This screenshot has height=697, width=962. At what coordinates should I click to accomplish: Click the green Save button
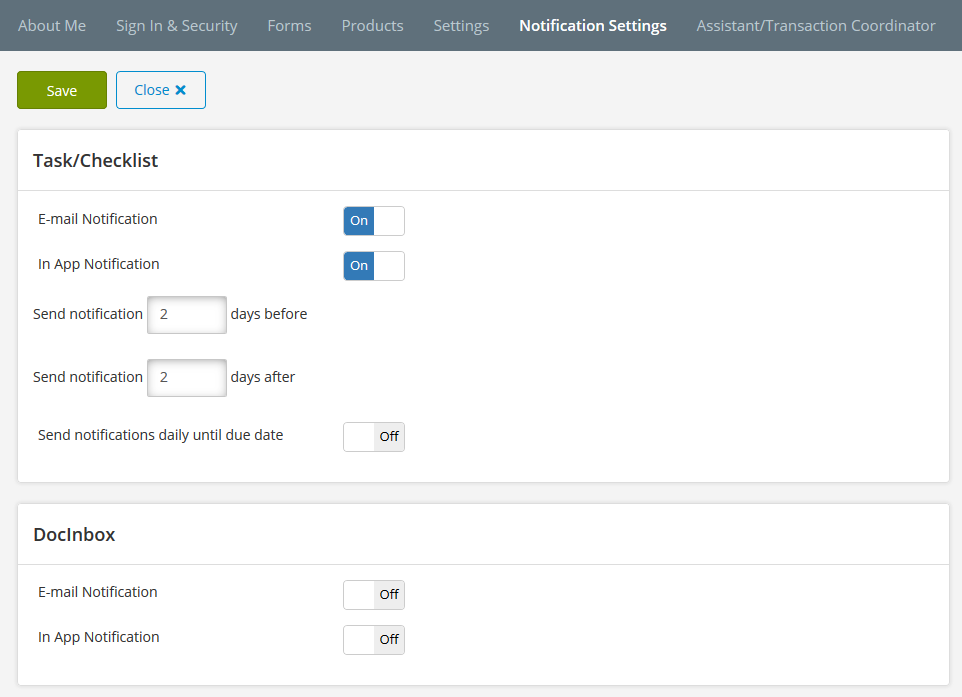(61, 89)
